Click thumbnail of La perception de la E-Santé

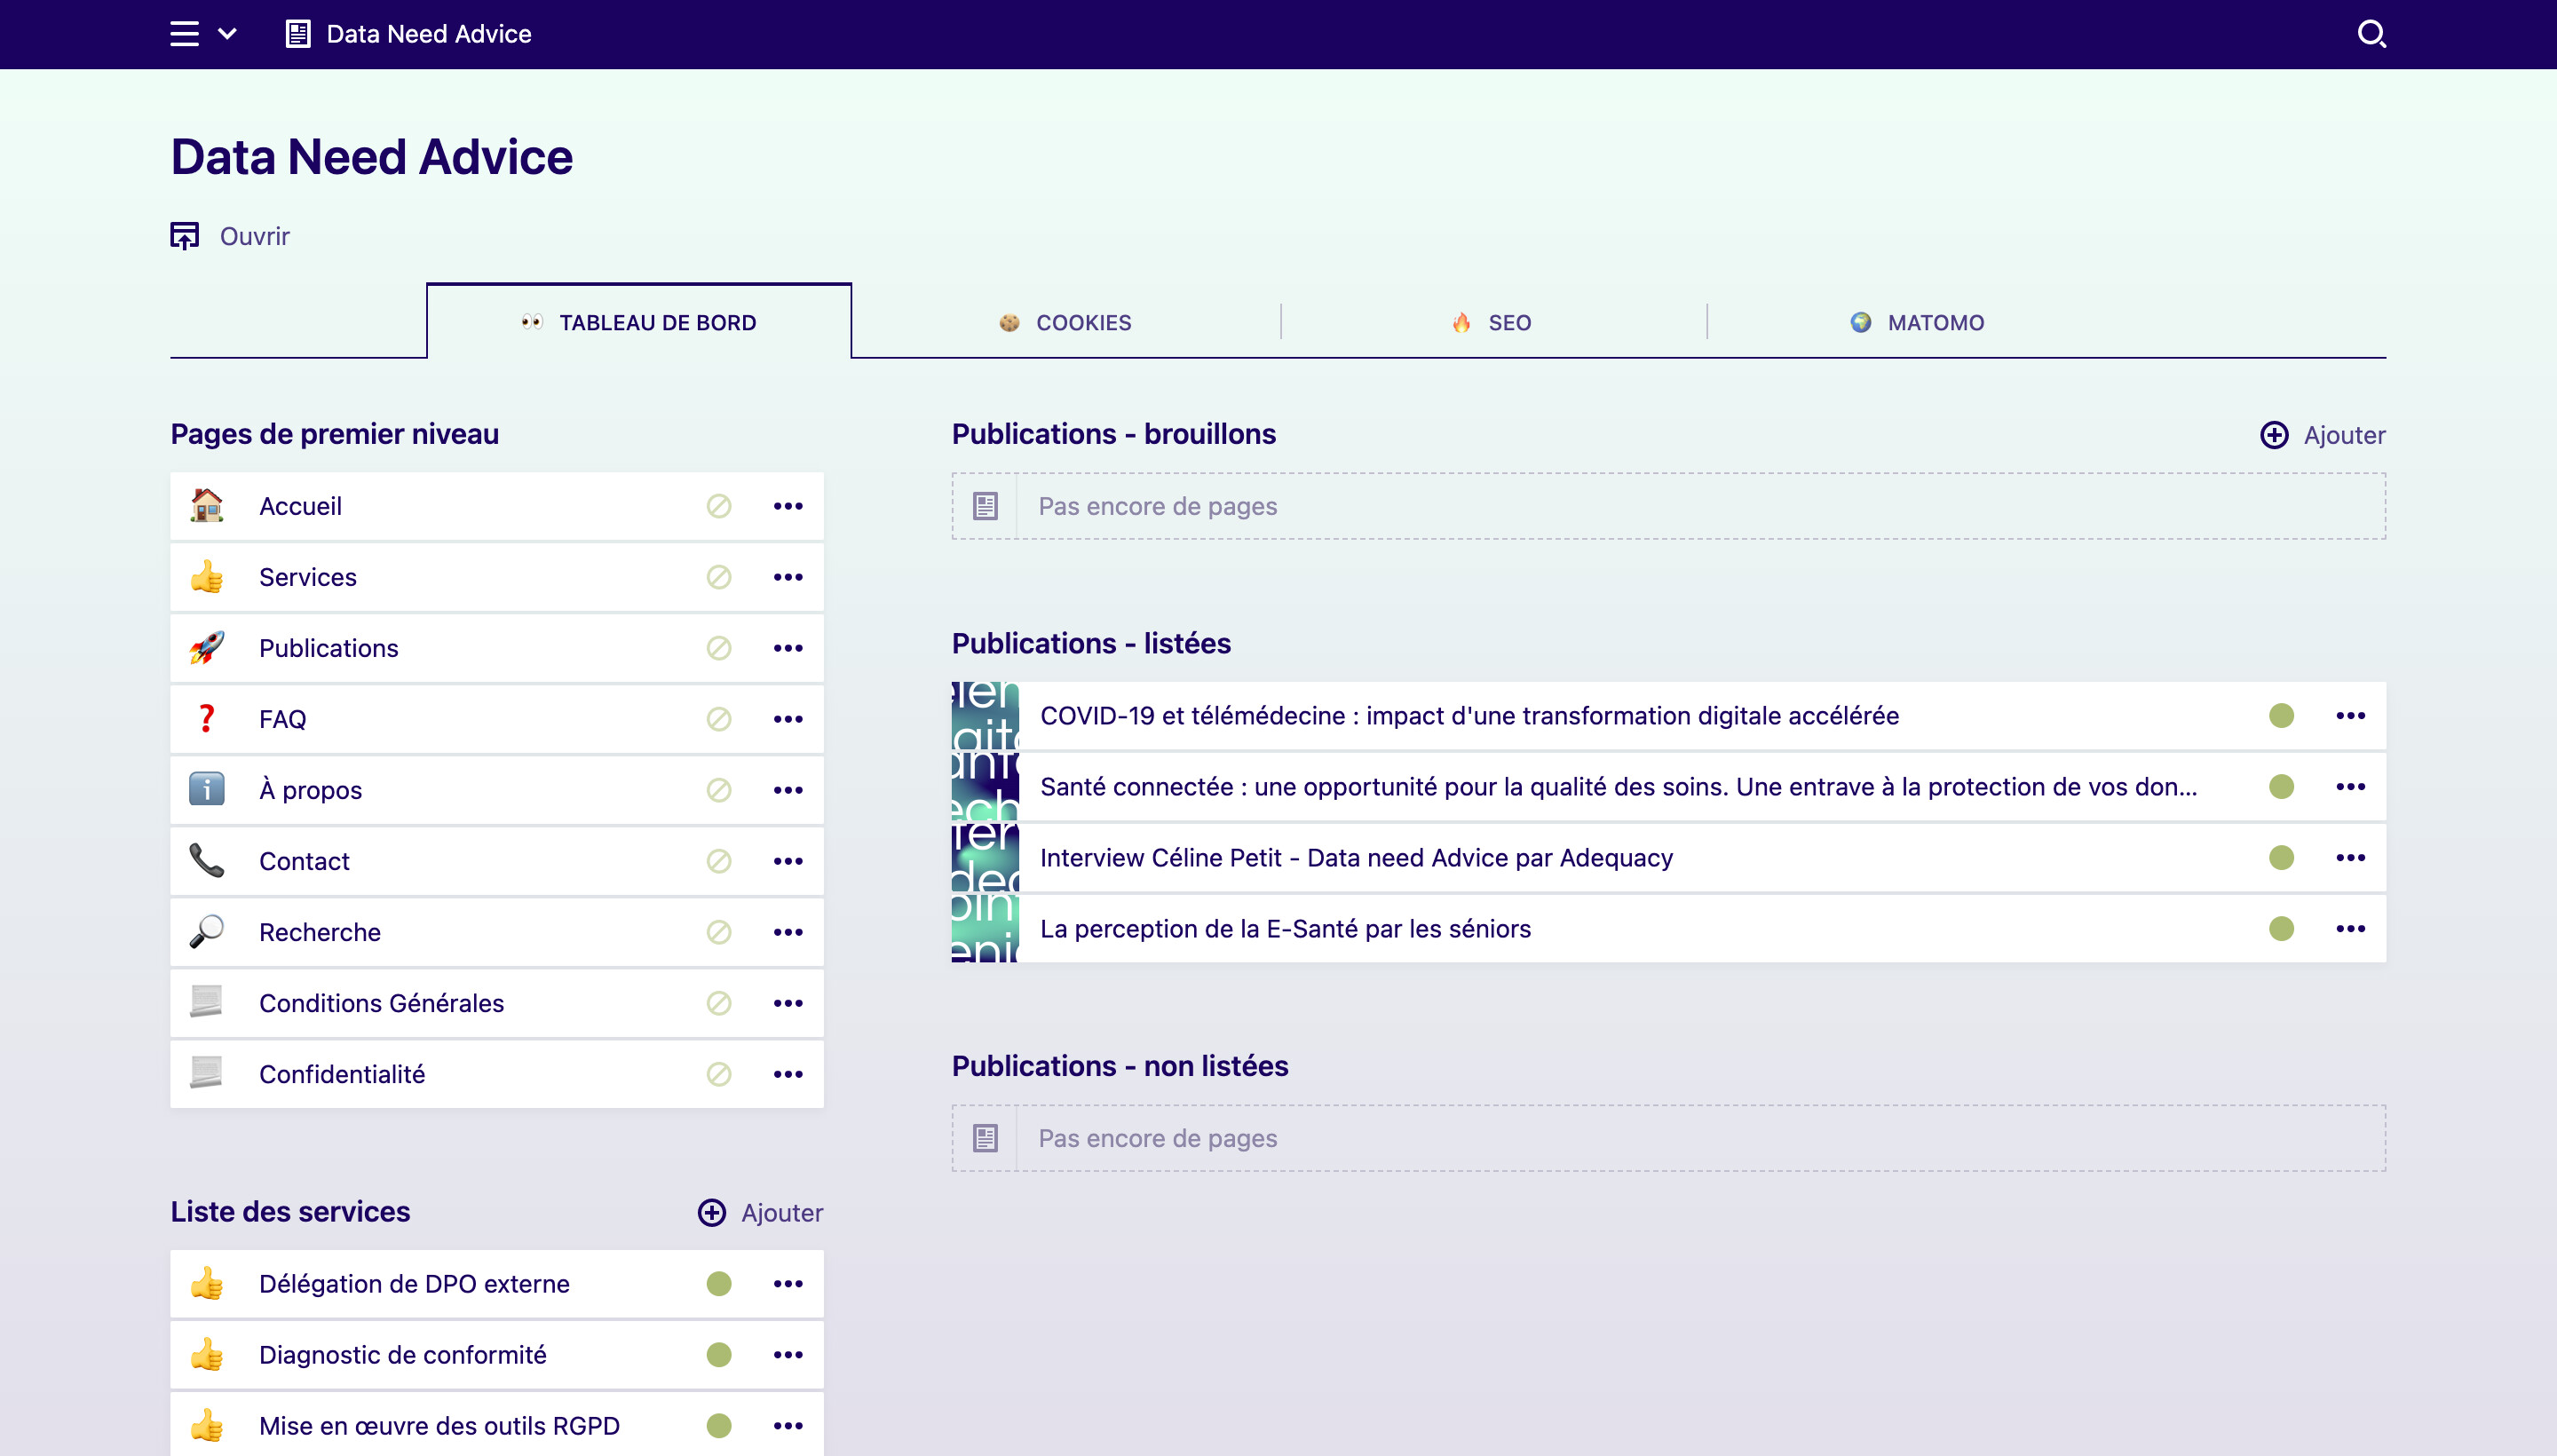point(985,929)
